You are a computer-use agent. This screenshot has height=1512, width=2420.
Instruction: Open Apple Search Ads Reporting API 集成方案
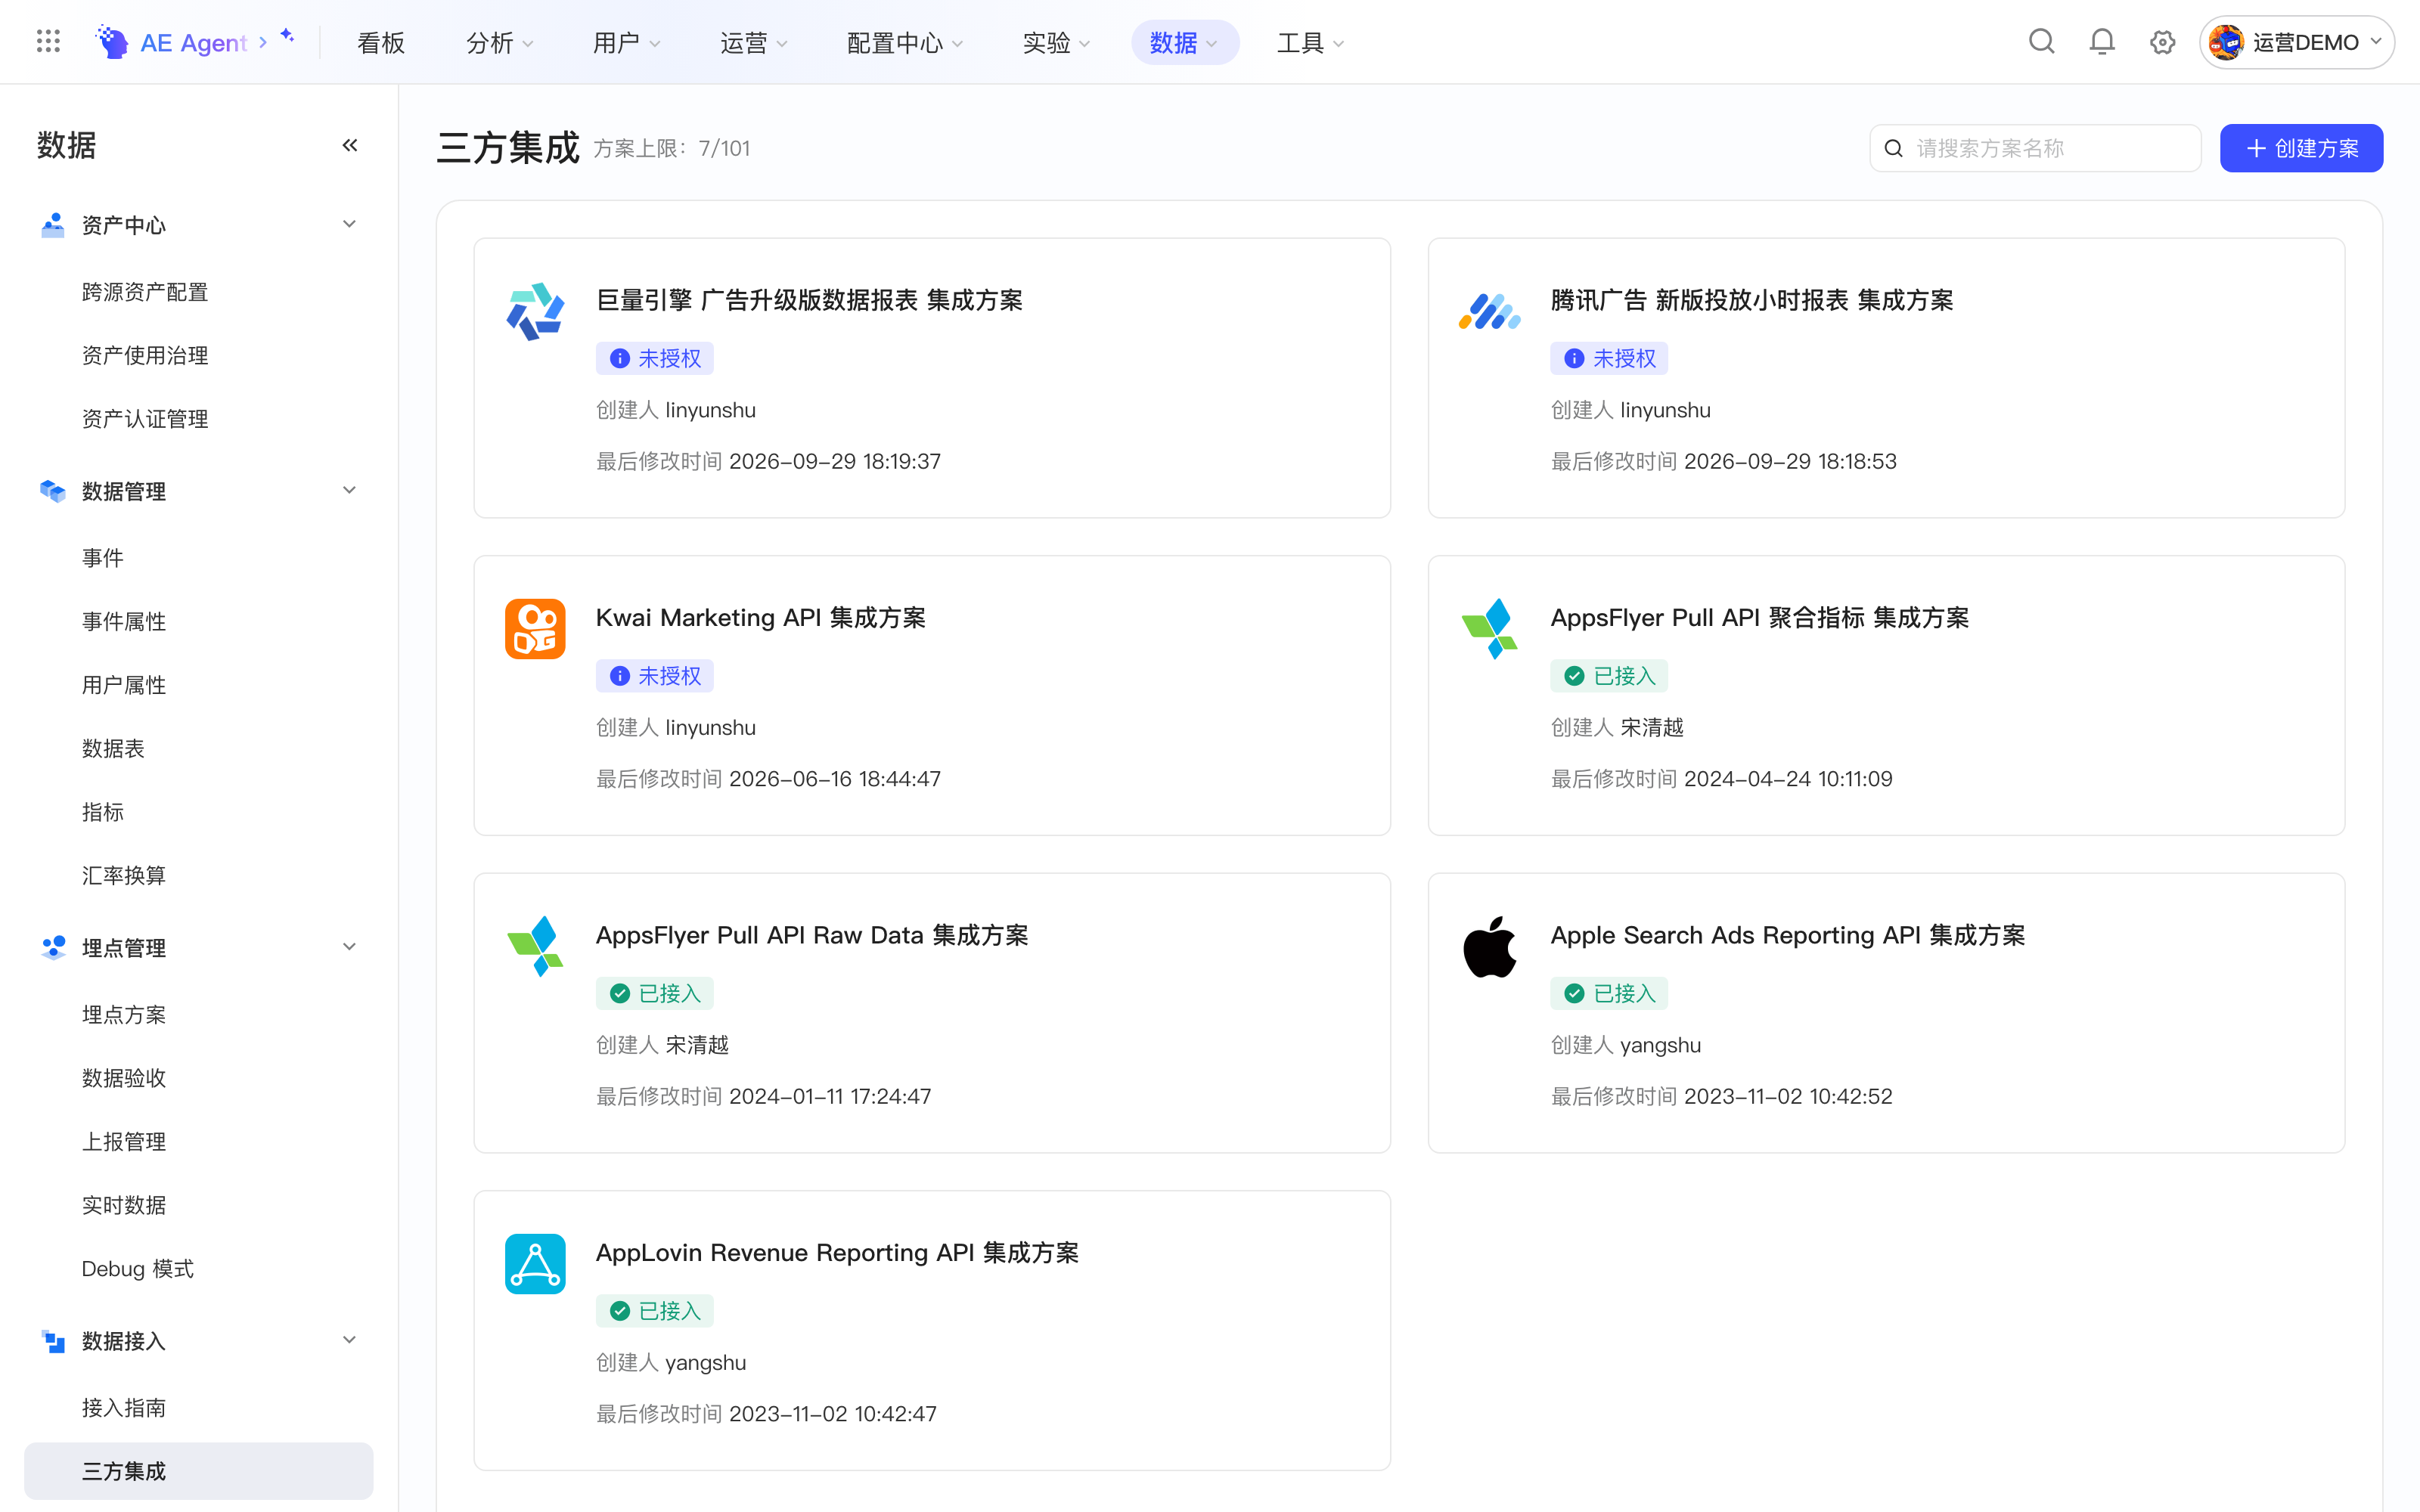pyautogui.click(x=1788, y=935)
